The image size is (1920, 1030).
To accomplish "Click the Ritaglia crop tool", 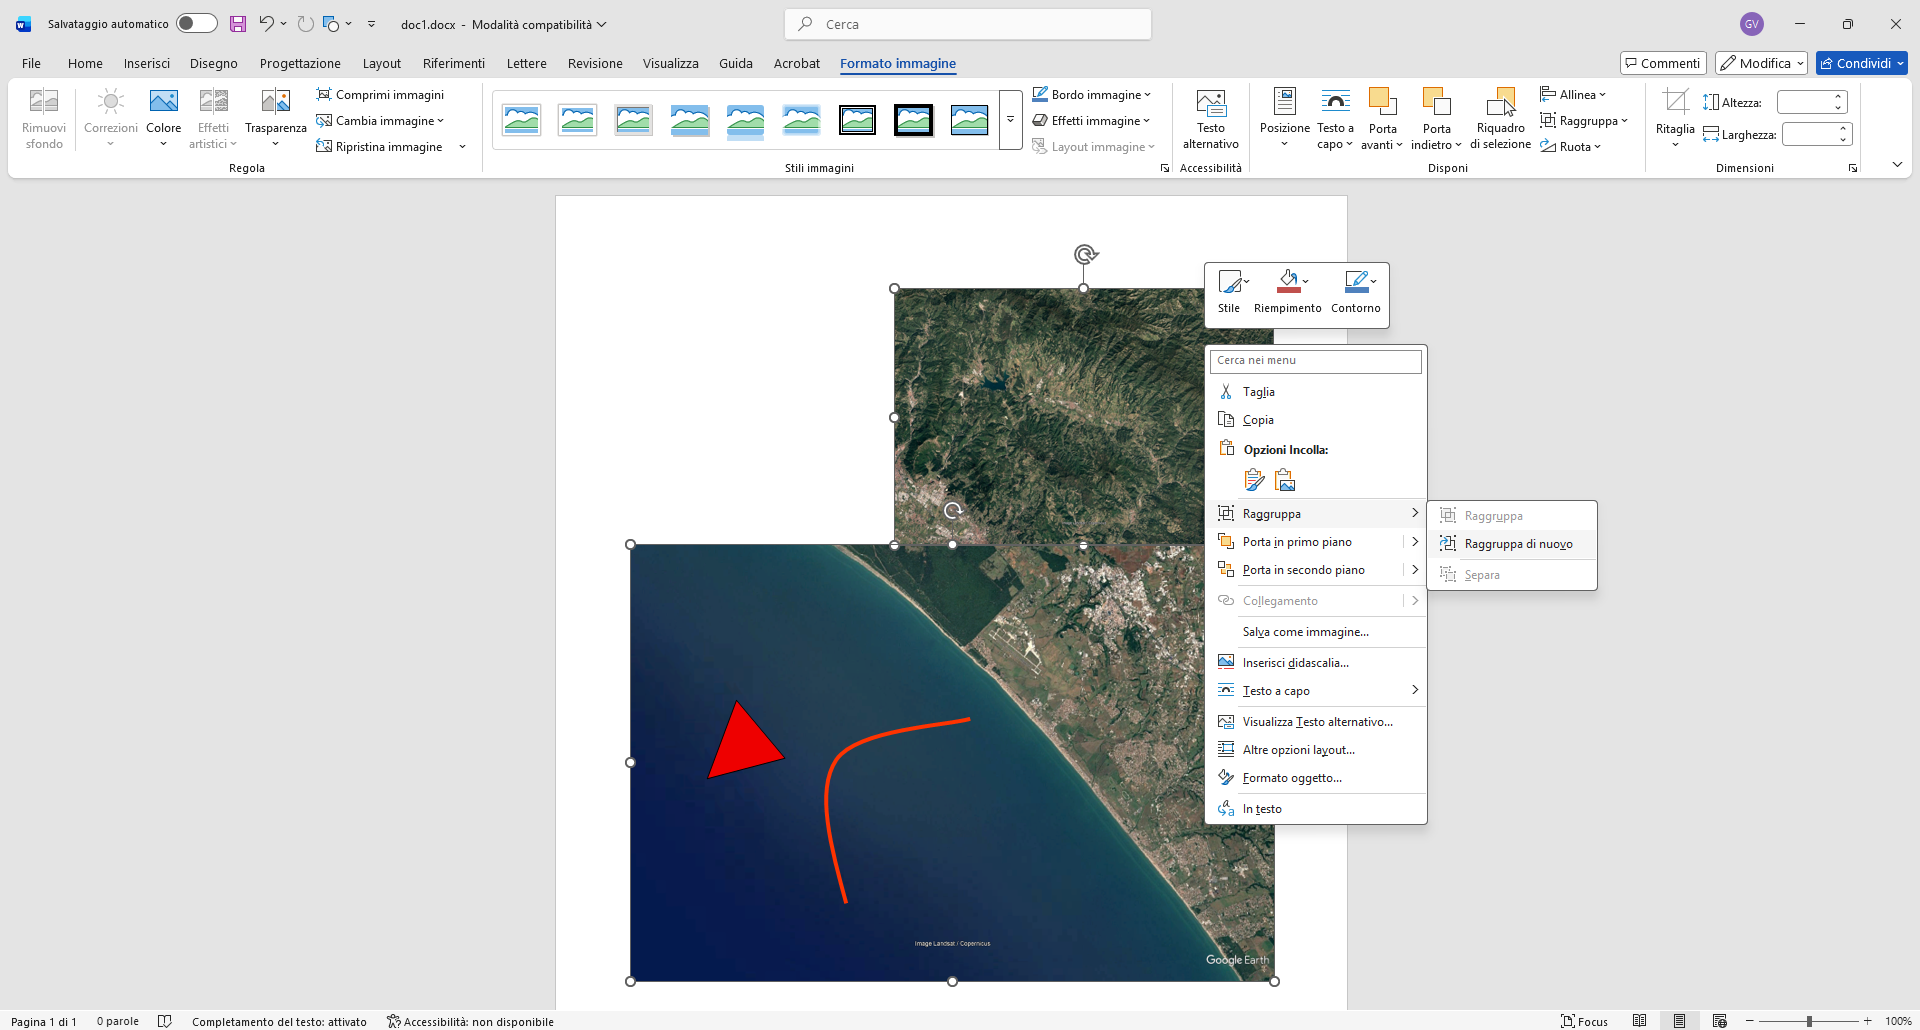I will point(1675,118).
